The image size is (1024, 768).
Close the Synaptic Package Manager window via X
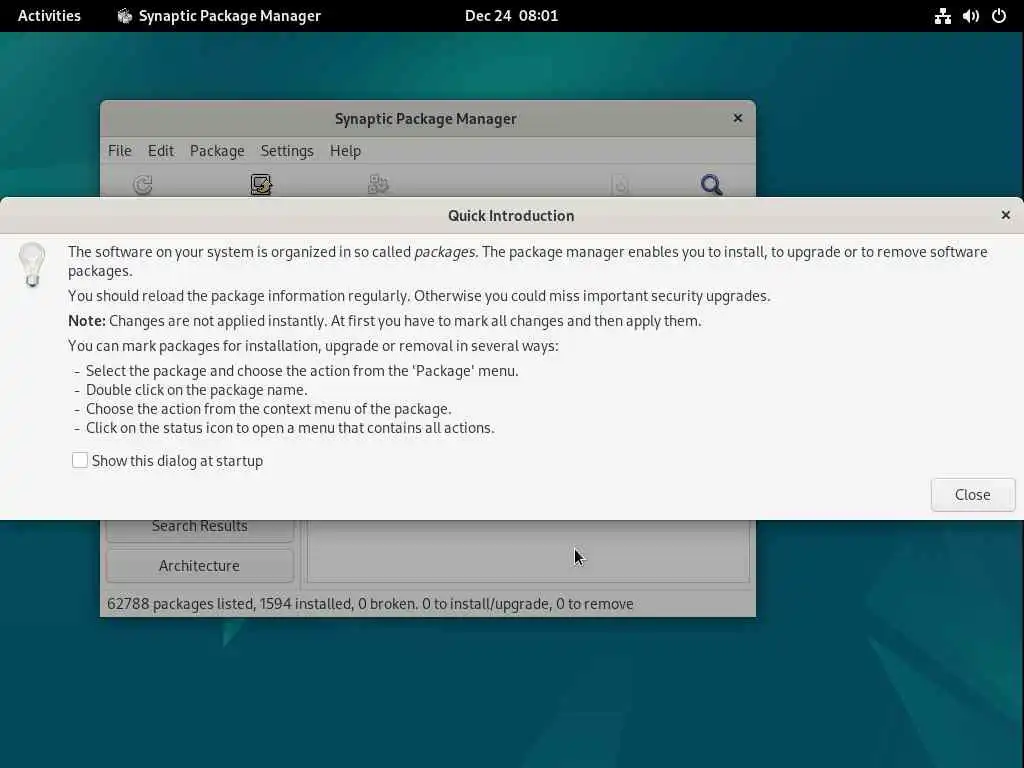coord(737,118)
